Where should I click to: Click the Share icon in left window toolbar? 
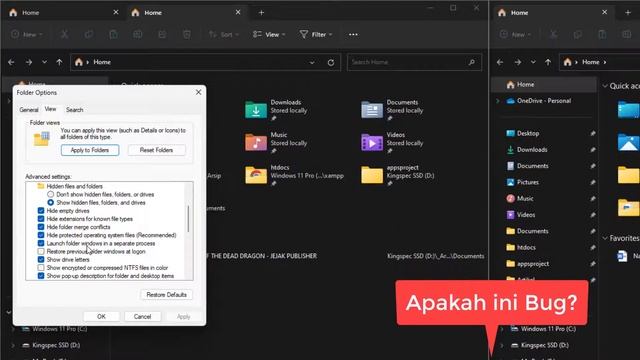coord(162,34)
